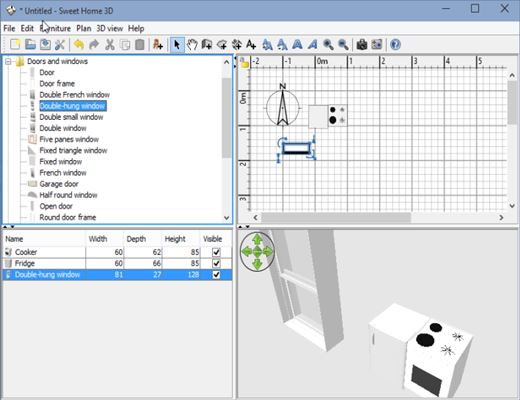
Task: Open the Help menu
Action: [136, 28]
